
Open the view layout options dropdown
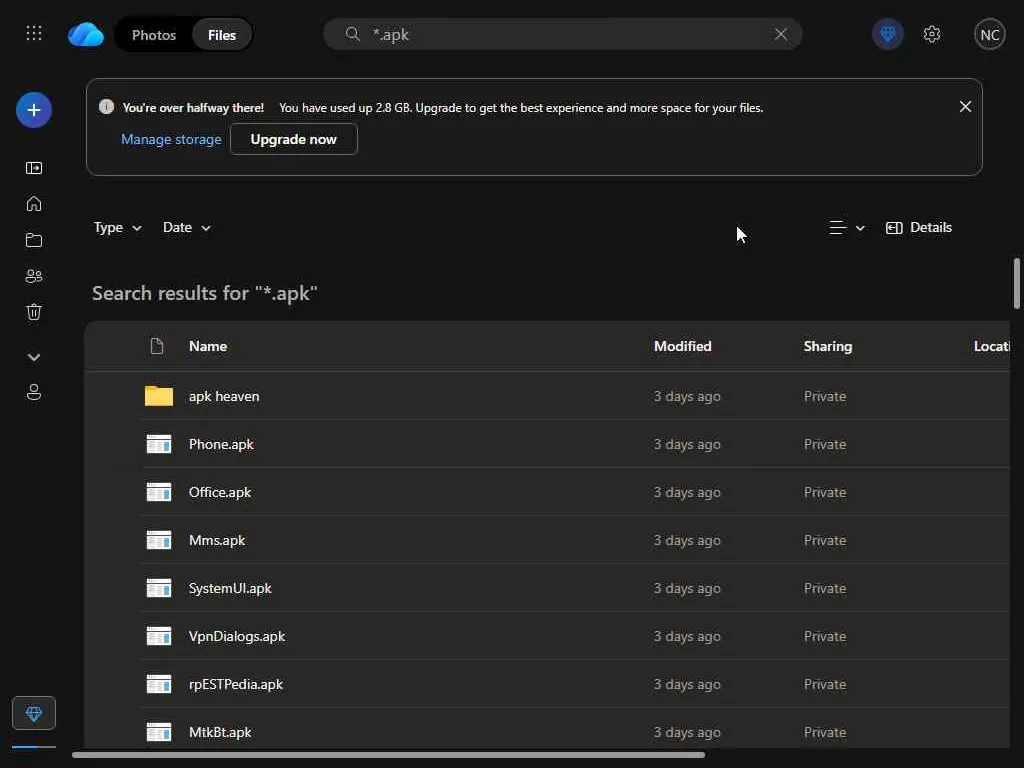[846, 228]
